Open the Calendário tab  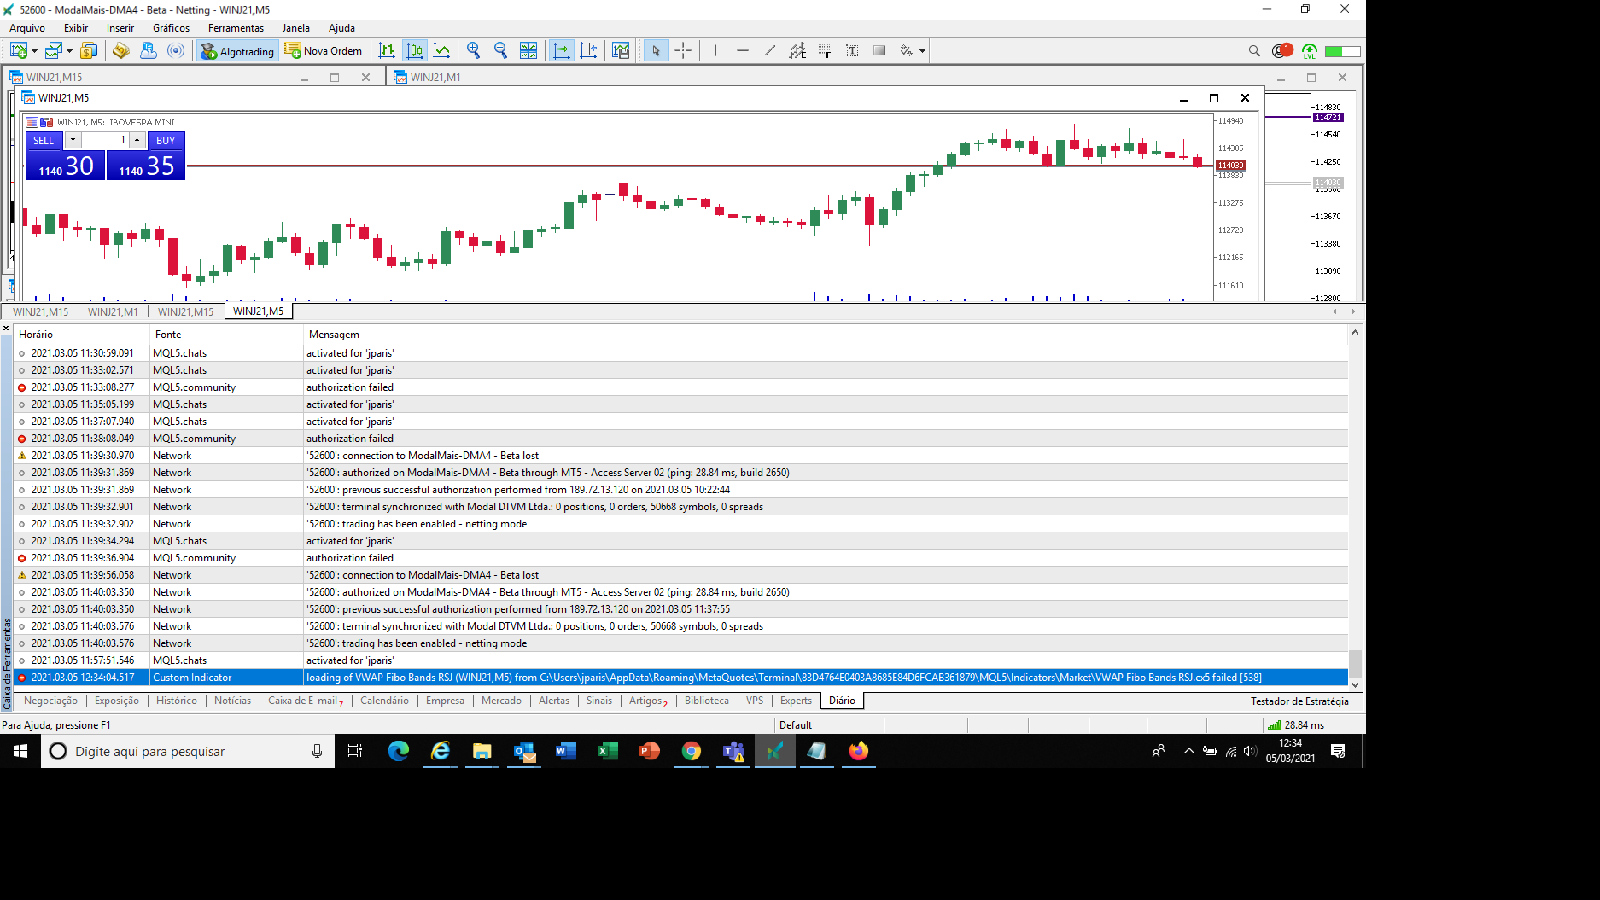click(385, 701)
